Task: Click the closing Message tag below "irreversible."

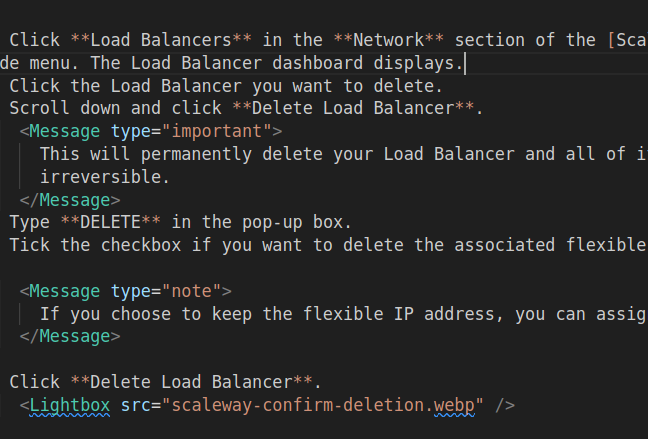Action: (70, 199)
